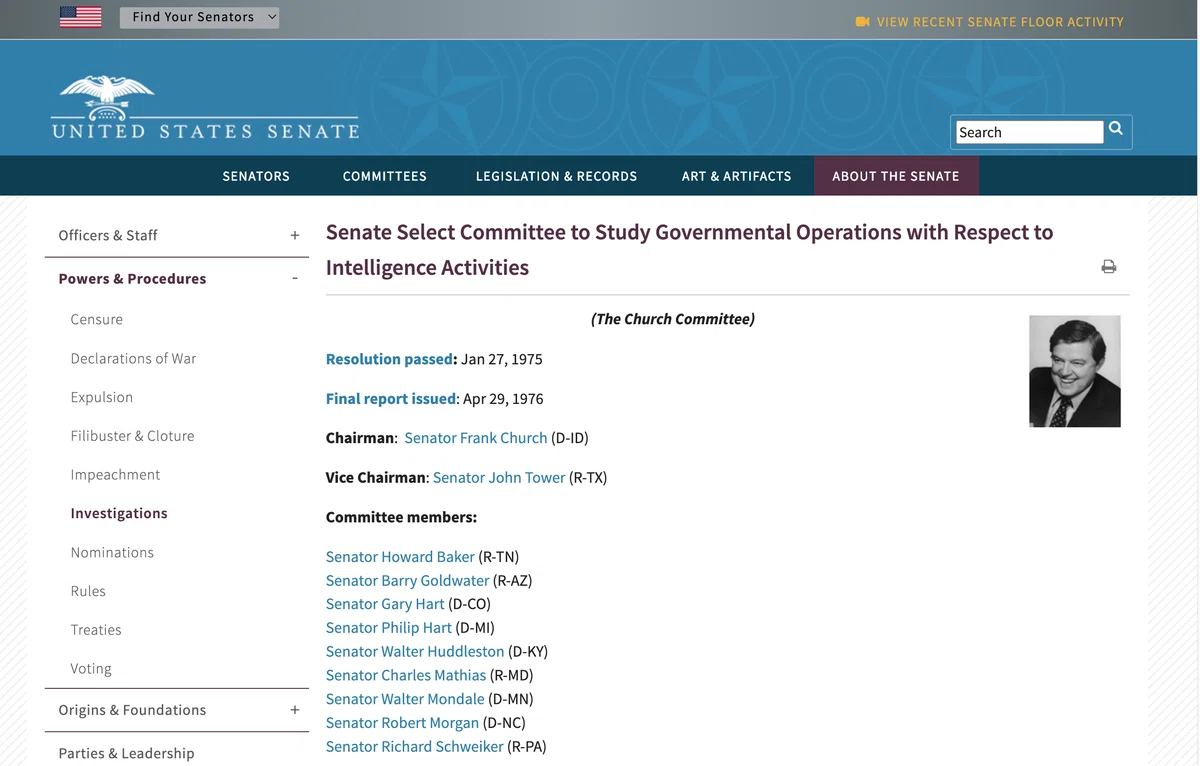Click the United States Senate eagle logo
This screenshot has width=1200, height=766.
point(205,108)
